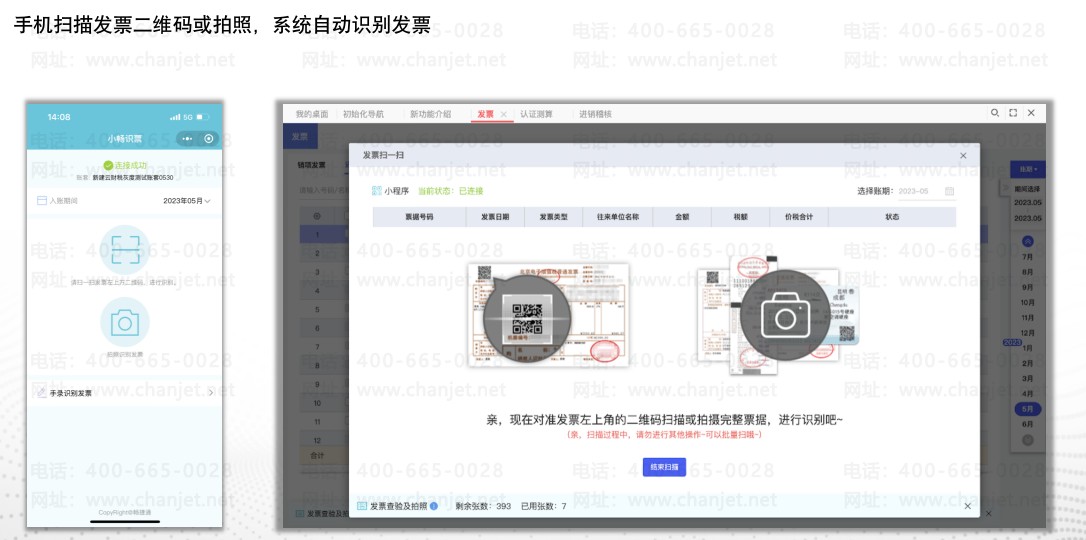The height and width of the screenshot is (540, 1086).
Task: Tap the camera photo icon on phone
Action: pos(125,322)
